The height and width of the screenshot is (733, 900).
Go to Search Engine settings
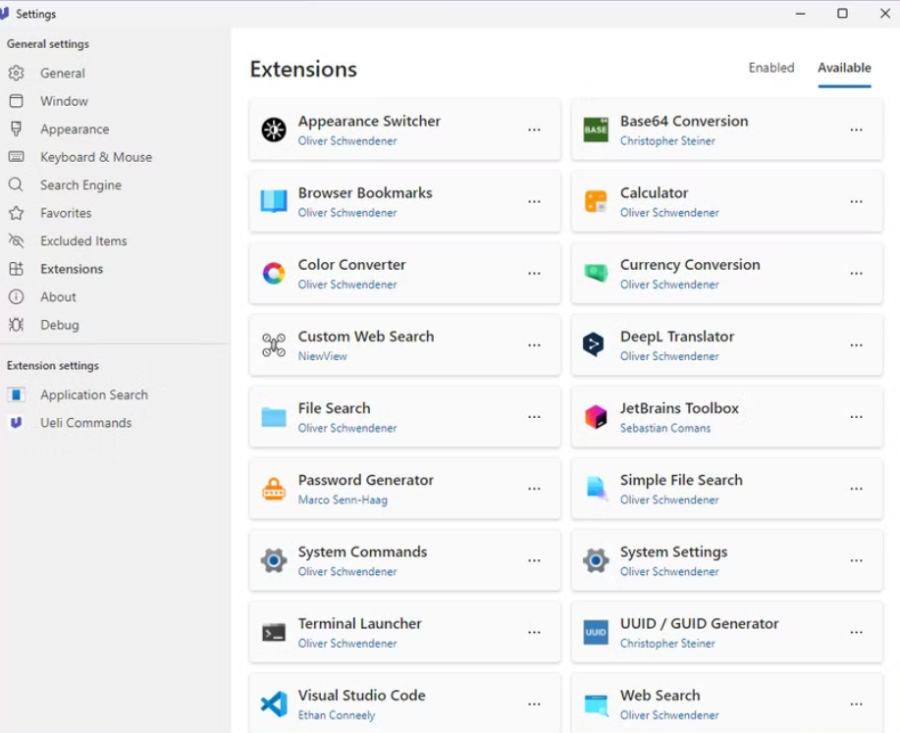(x=80, y=185)
